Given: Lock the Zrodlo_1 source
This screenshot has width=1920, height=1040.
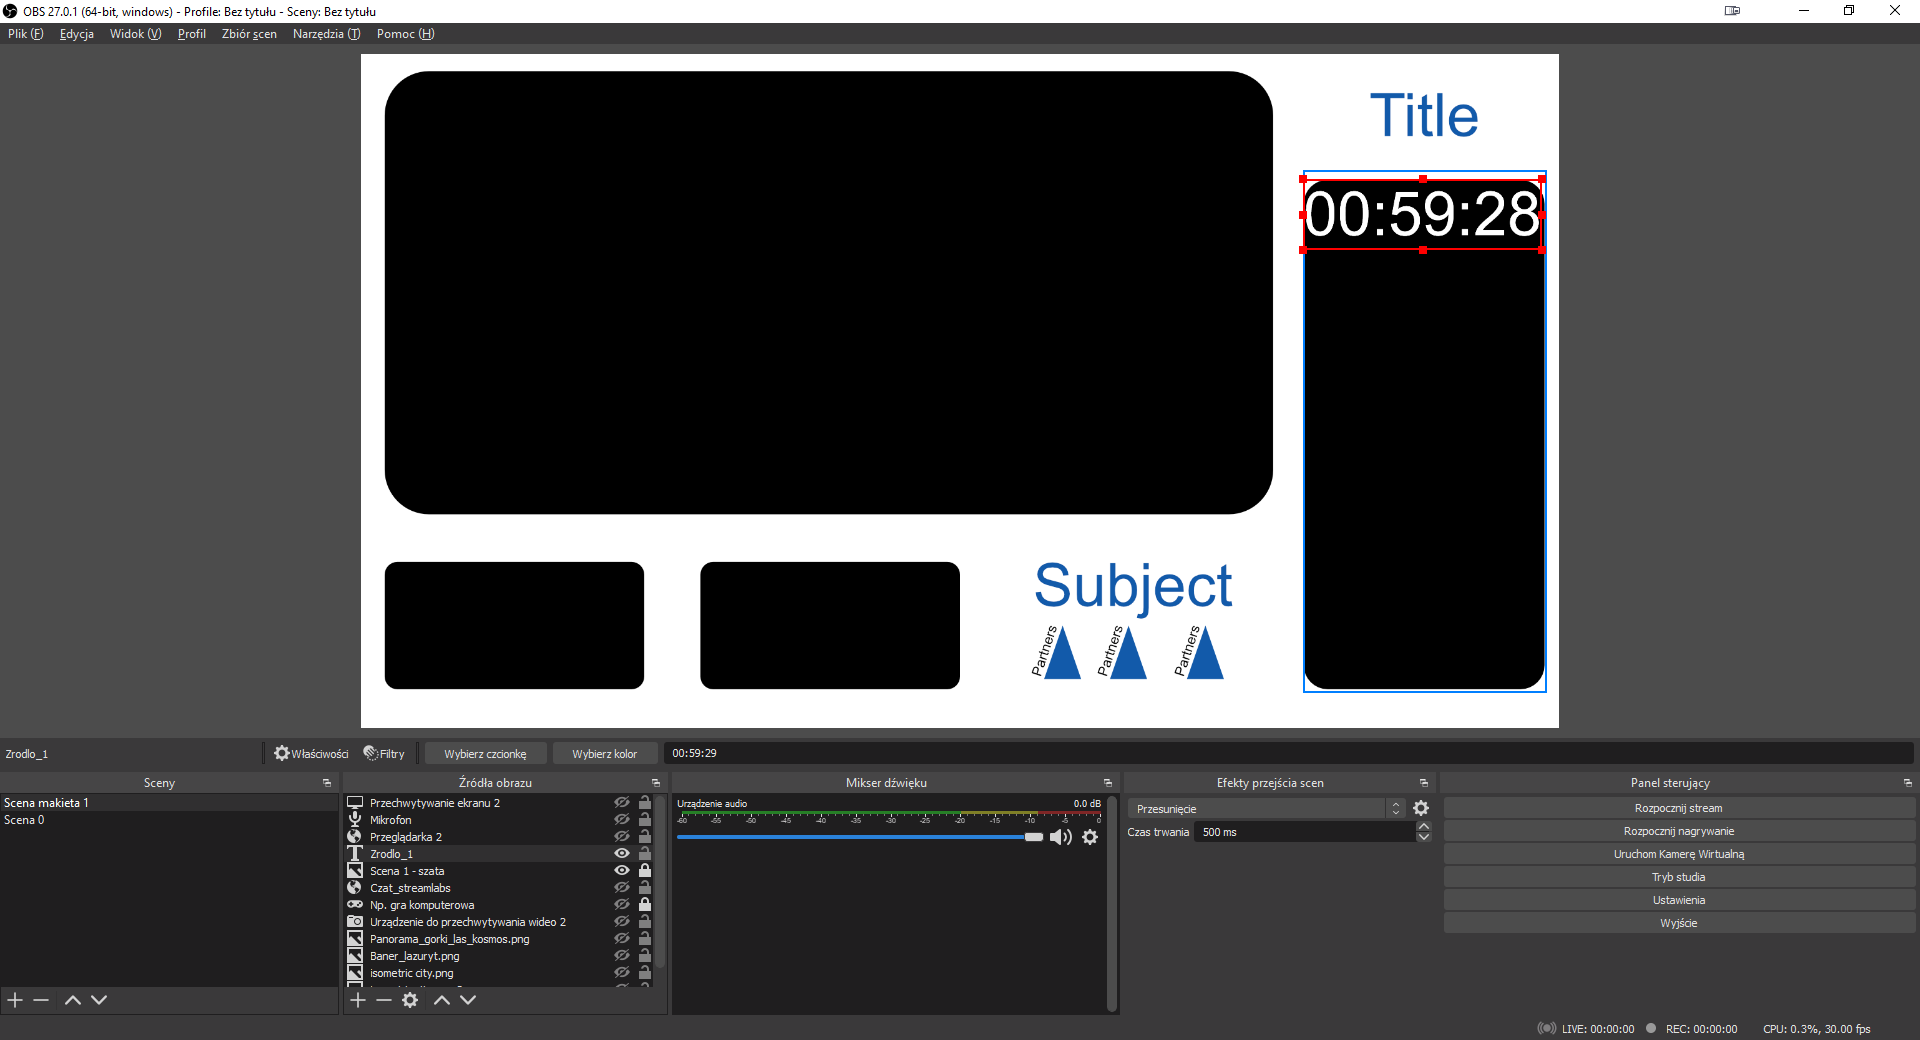Looking at the screenshot, I should [645, 853].
